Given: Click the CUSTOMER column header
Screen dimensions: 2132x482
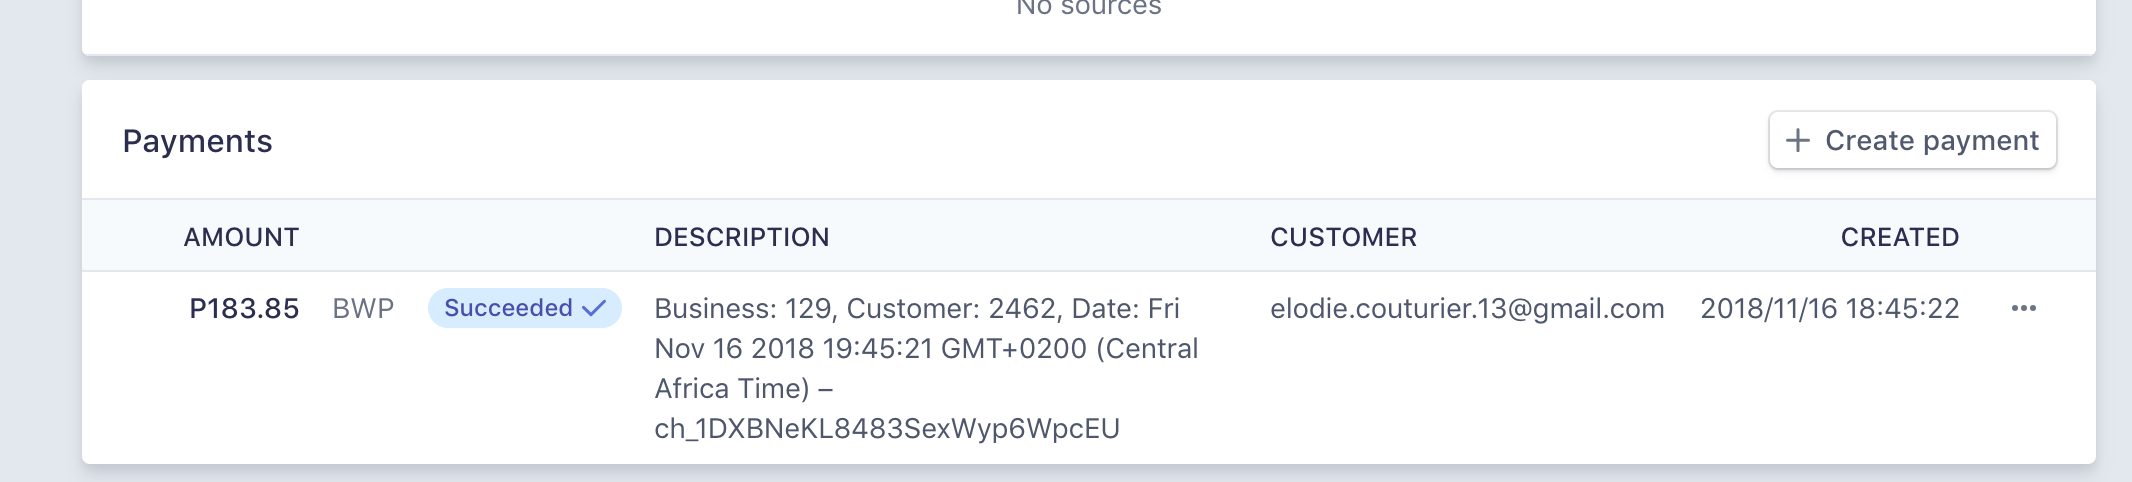Looking at the screenshot, I should point(1343,237).
